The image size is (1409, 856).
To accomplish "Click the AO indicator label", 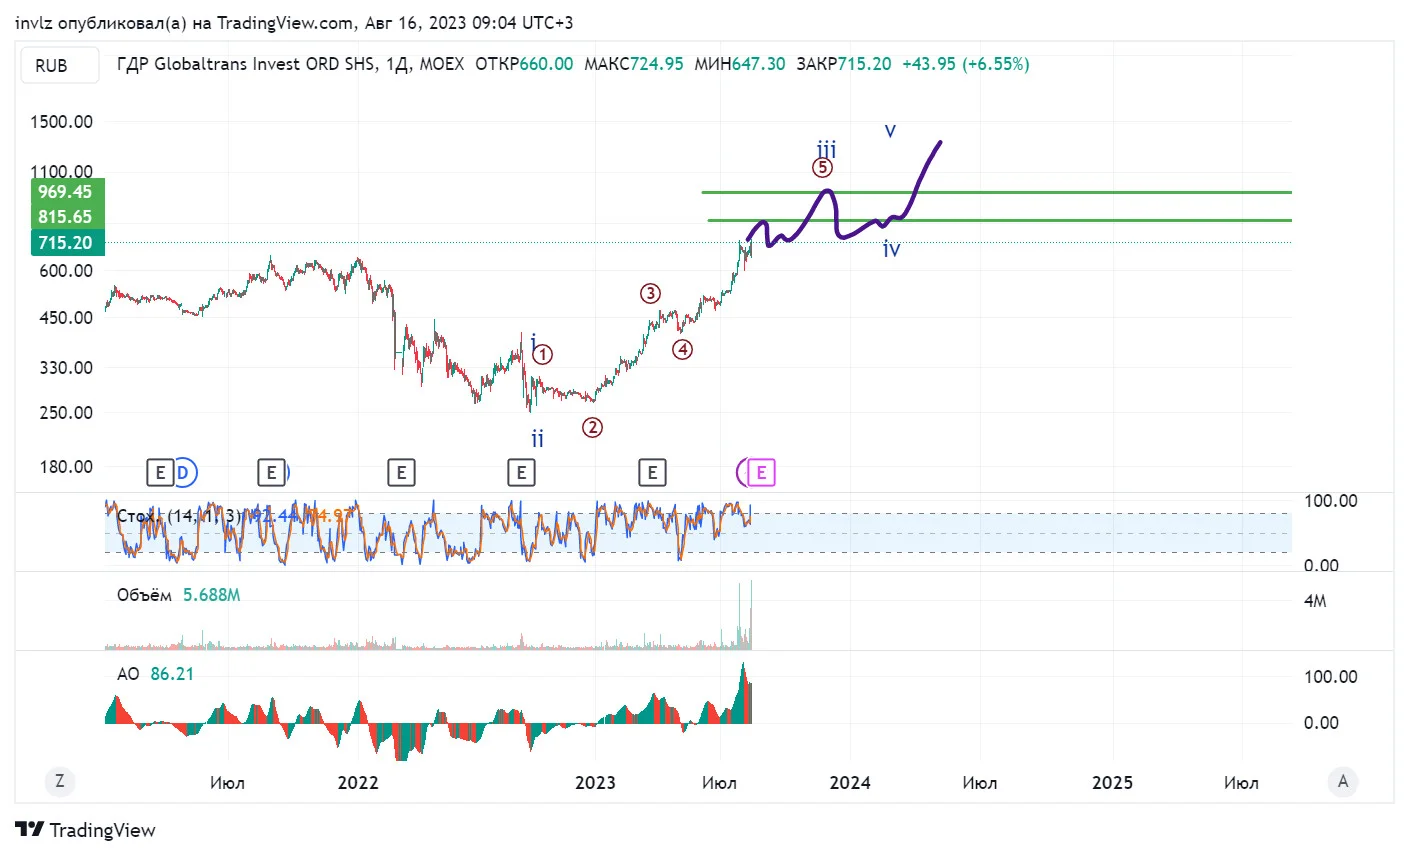I will (x=128, y=674).
